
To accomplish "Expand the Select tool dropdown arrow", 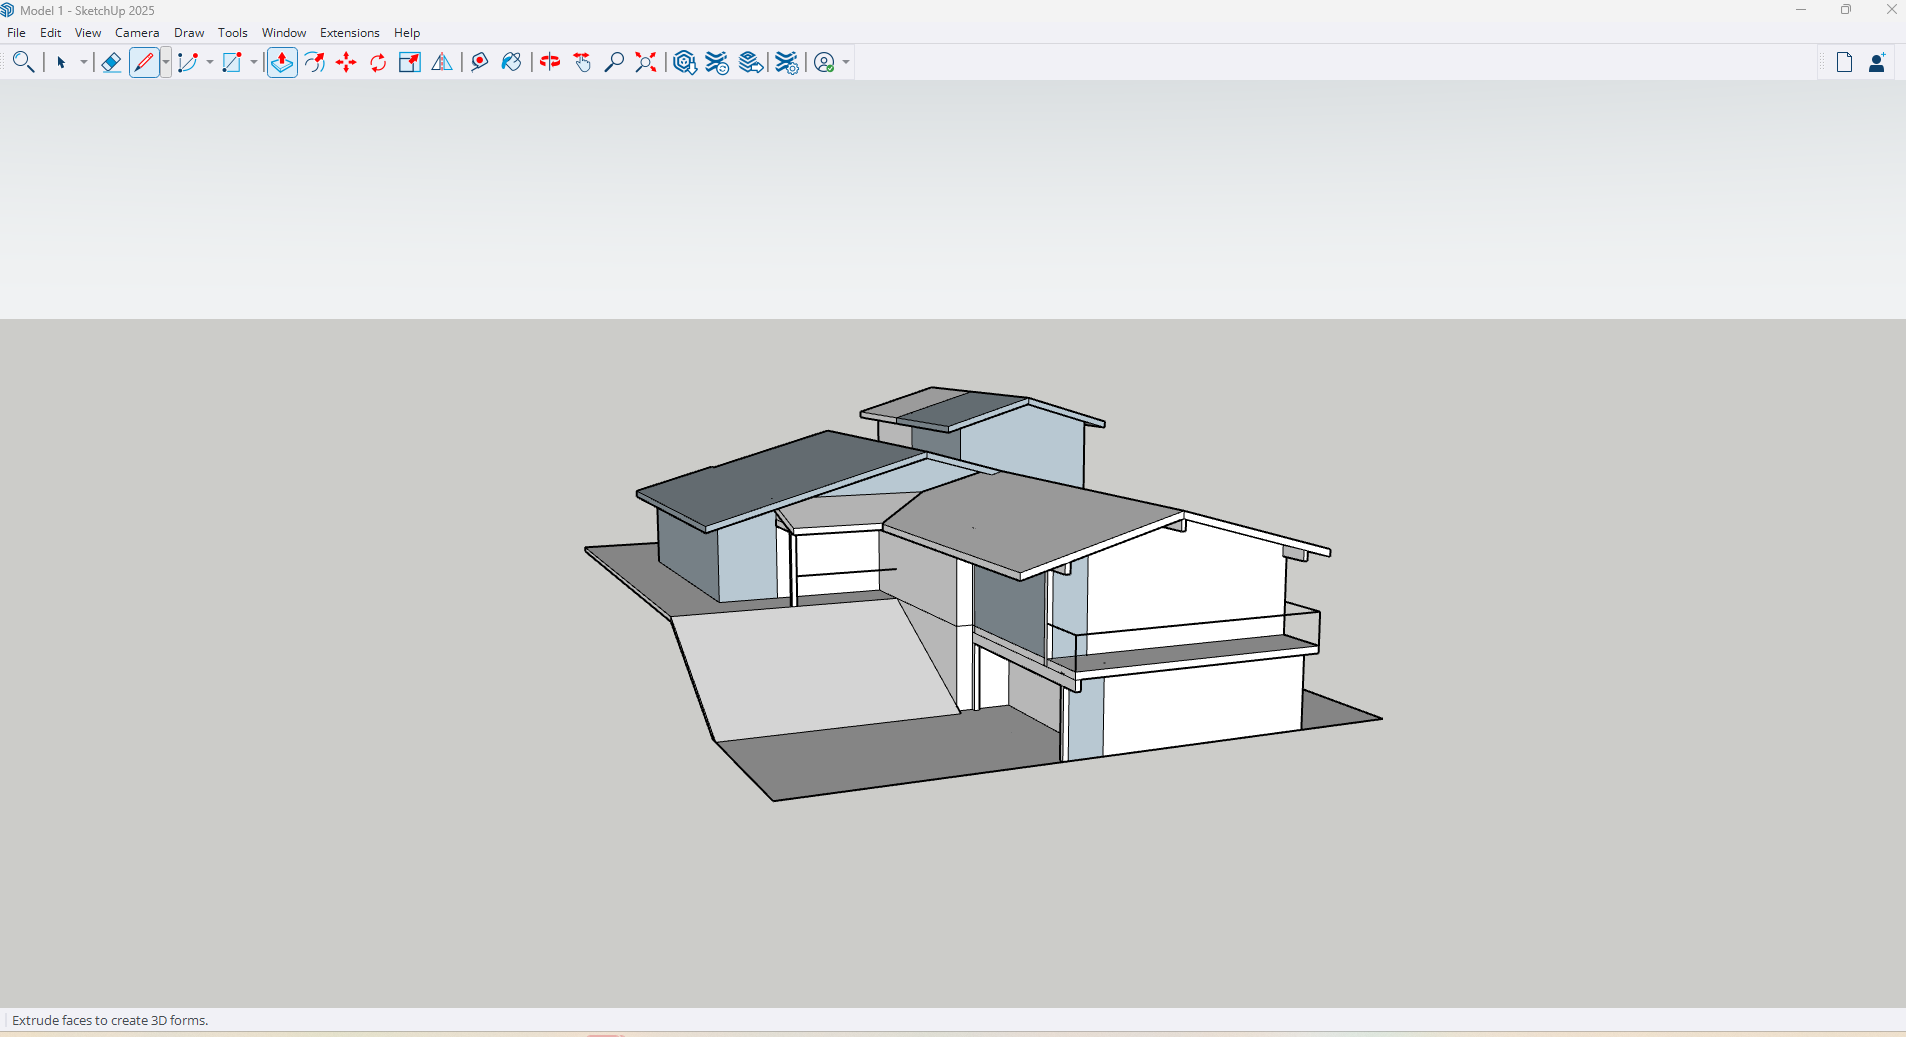I will pos(84,63).
